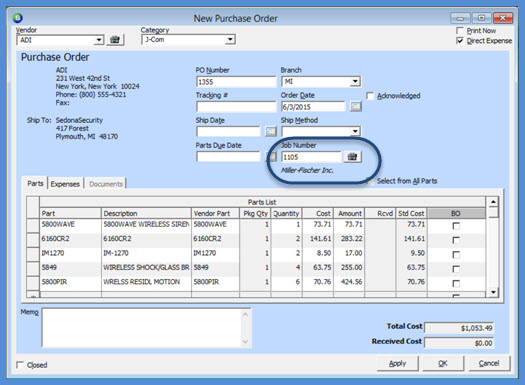Image resolution: width=525 pixels, height=385 pixels.
Task: Check the Closed checkbox
Action: tap(20, 365)
